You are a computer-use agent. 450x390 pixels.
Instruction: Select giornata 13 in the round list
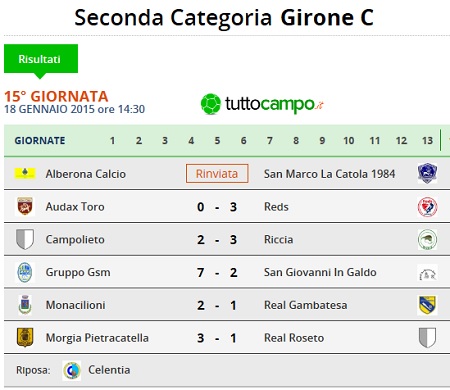click(x=427, y=140)
